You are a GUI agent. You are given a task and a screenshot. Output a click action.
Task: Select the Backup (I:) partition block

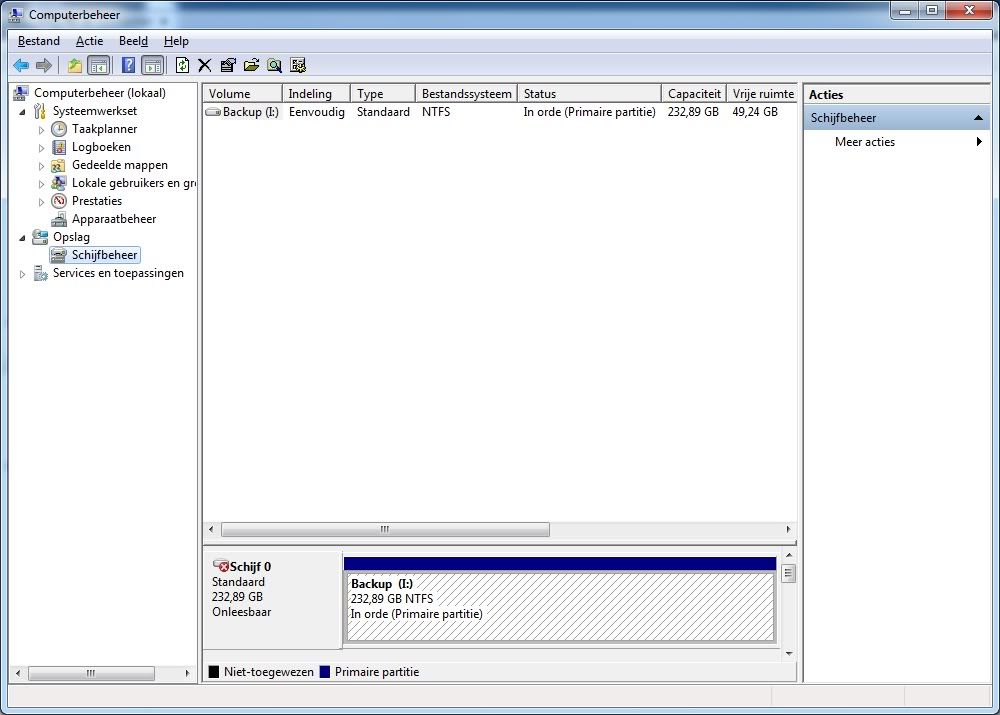point(560,600)
